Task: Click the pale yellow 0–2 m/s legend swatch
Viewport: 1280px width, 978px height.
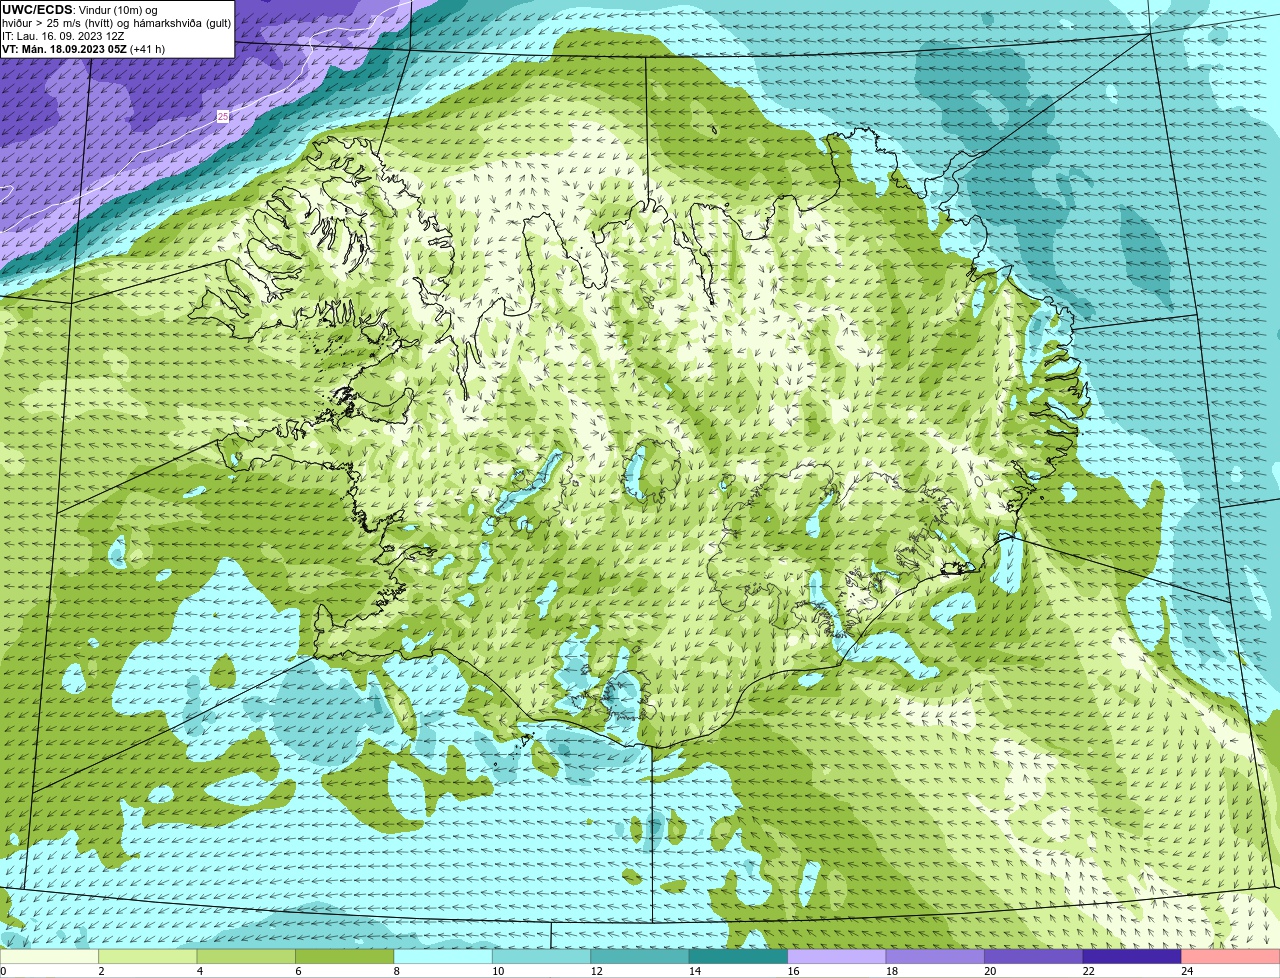Action: 49,957
